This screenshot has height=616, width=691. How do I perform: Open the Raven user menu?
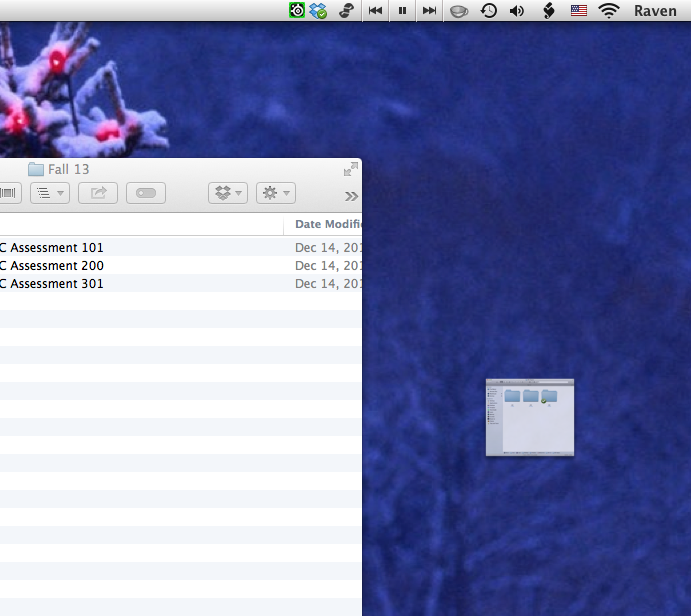655,11
